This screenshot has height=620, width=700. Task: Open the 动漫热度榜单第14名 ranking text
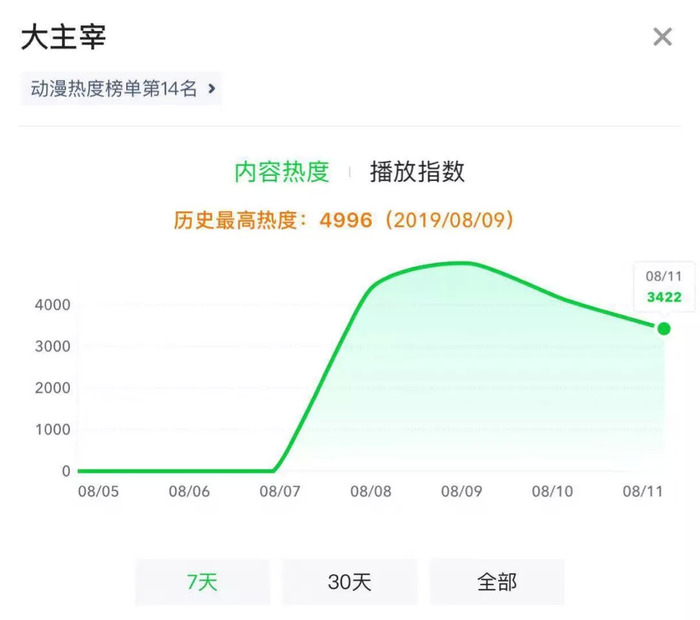pyautogui.click(x=113, y=89)
